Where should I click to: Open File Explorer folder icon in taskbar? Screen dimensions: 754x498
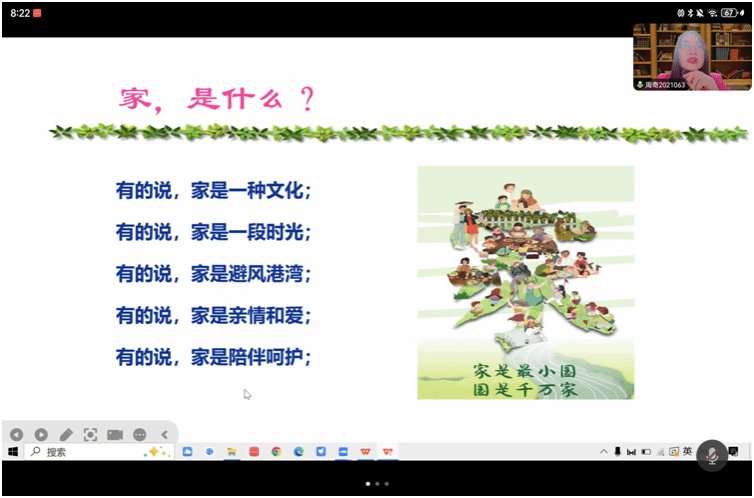(x=232, y=452)
